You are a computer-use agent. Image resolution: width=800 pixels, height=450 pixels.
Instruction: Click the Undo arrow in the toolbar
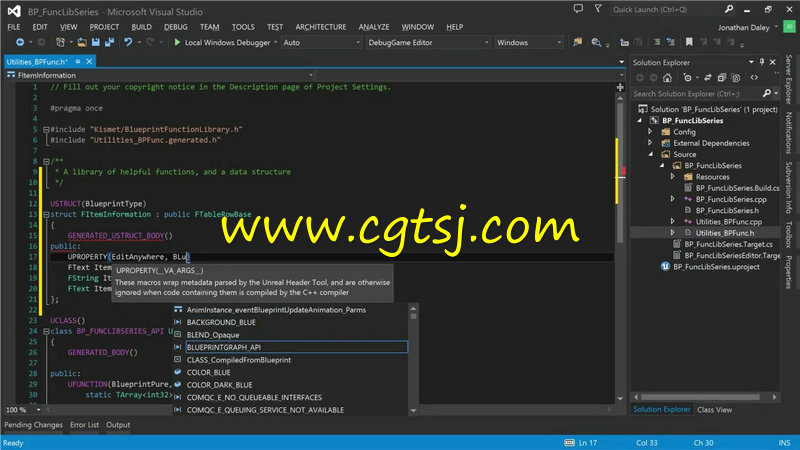click(x=128, y=43)
